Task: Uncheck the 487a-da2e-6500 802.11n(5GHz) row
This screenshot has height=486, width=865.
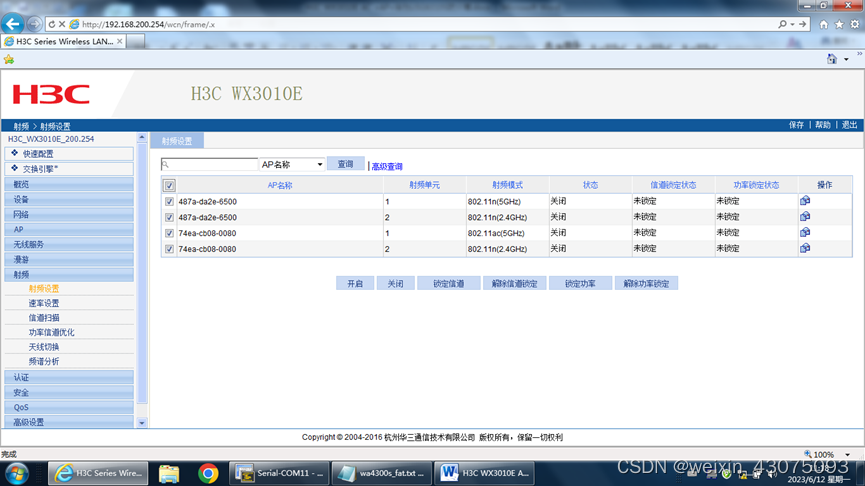Action: coord(169,201)
